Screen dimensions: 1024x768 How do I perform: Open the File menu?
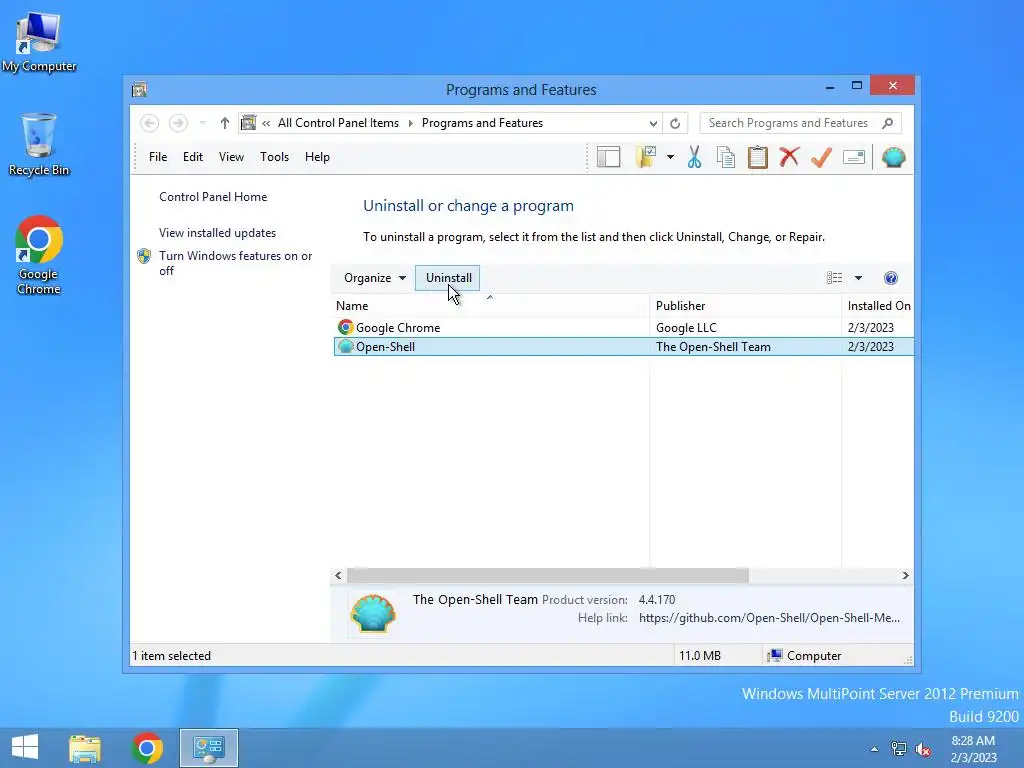click(158, 157)
